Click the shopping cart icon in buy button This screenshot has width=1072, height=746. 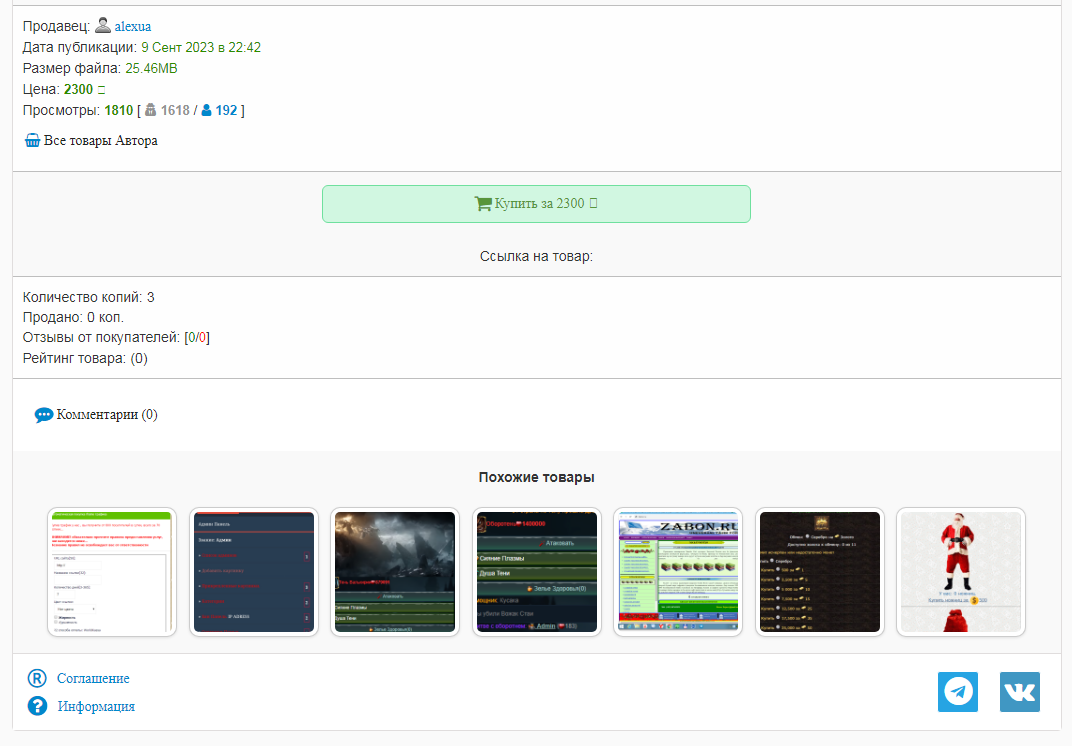click(483, 204)
